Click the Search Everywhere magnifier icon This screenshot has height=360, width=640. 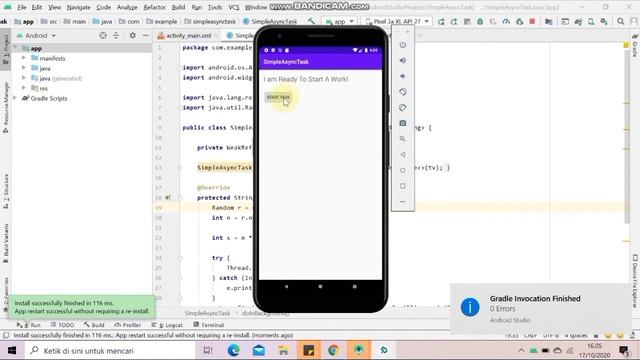pyautogui.click(x=620, y=21)
